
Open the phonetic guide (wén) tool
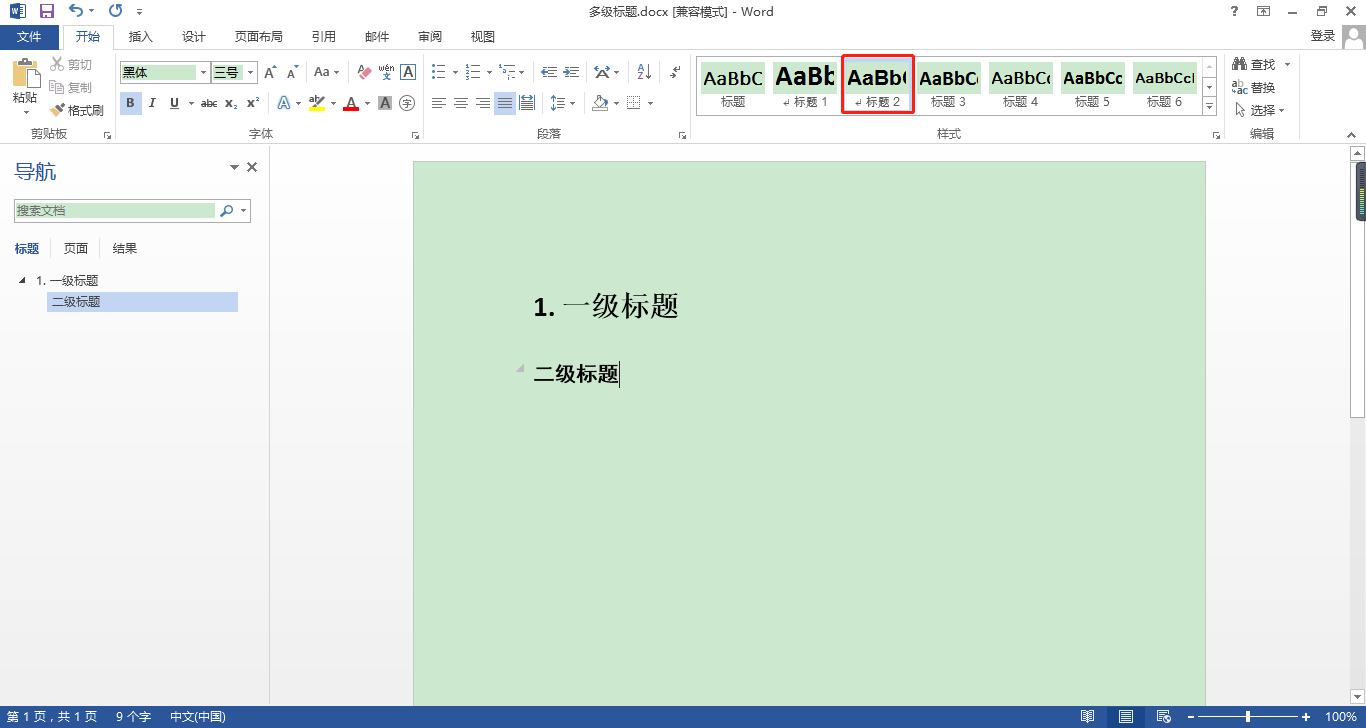pos(386,72)
